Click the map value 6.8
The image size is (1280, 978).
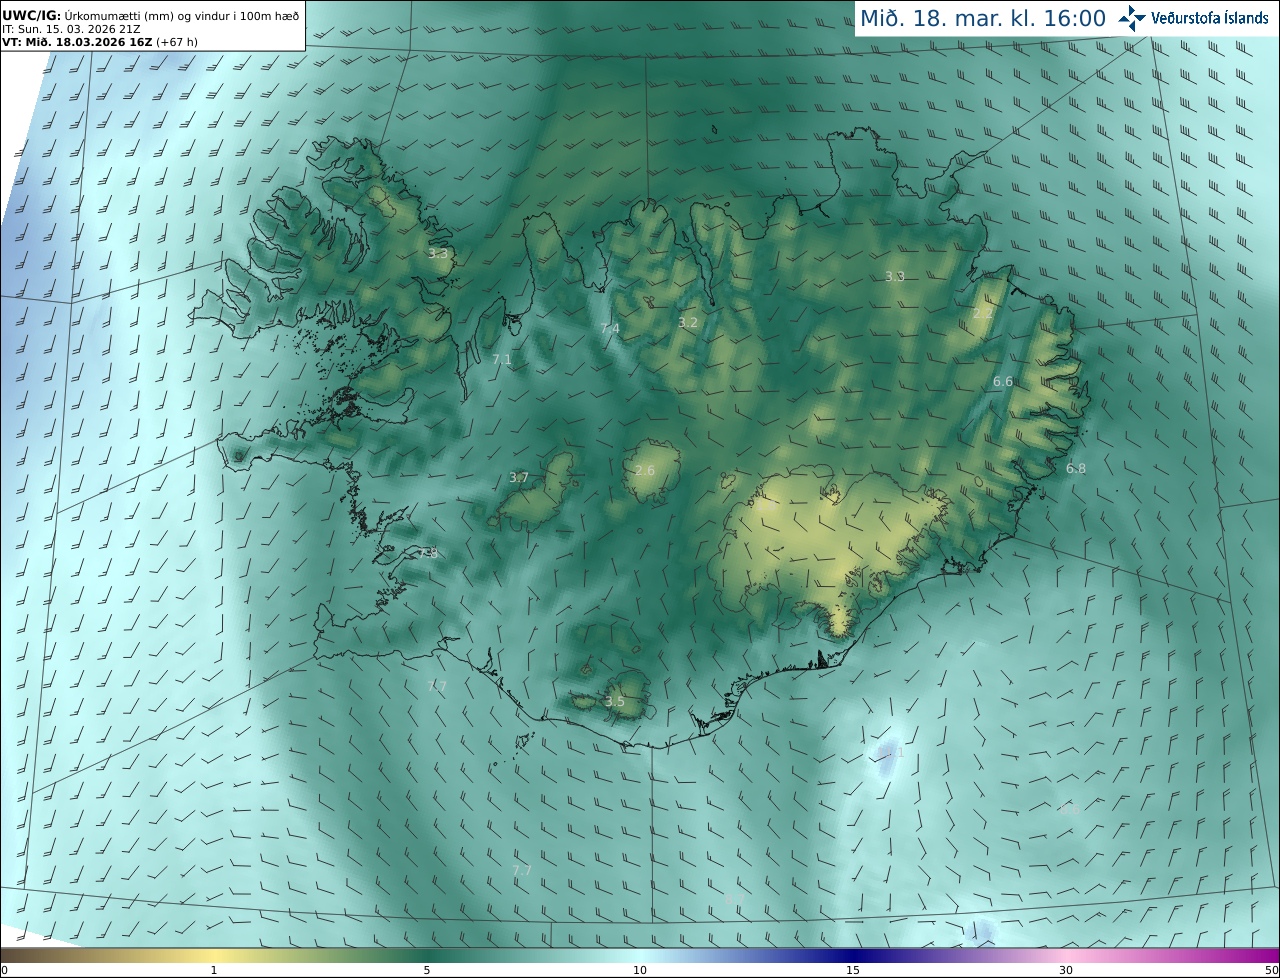(1076, 468)
